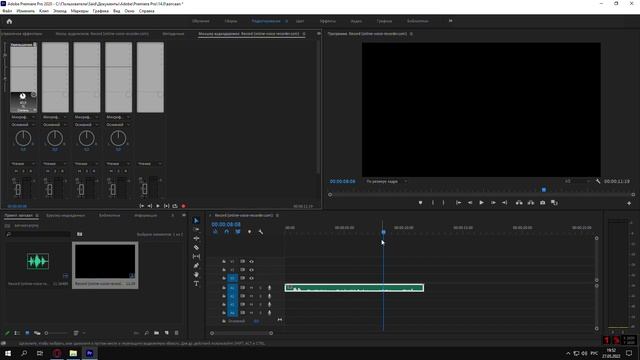The image size is (640, 360).
Task: Expand the workspace overflow chevron
Action: click(x=451, y=21)
